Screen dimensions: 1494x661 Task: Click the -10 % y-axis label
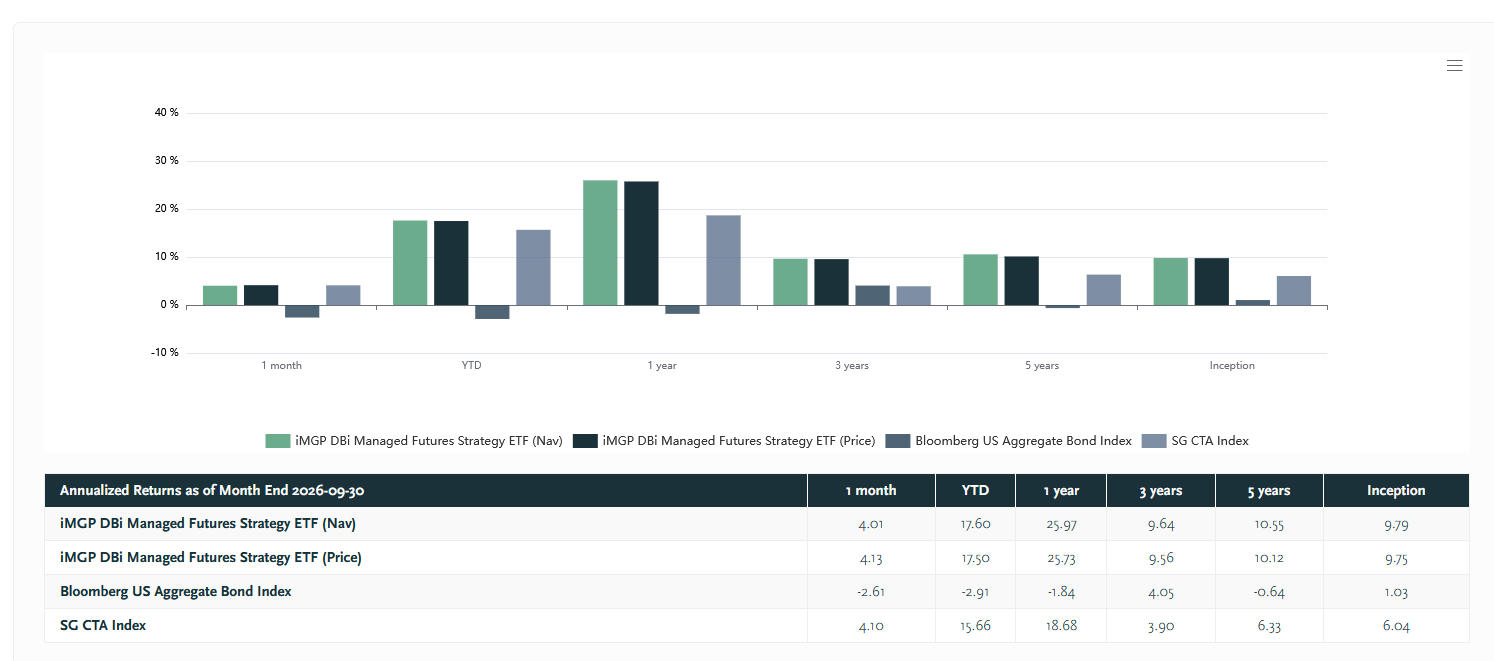coord(165,353)
